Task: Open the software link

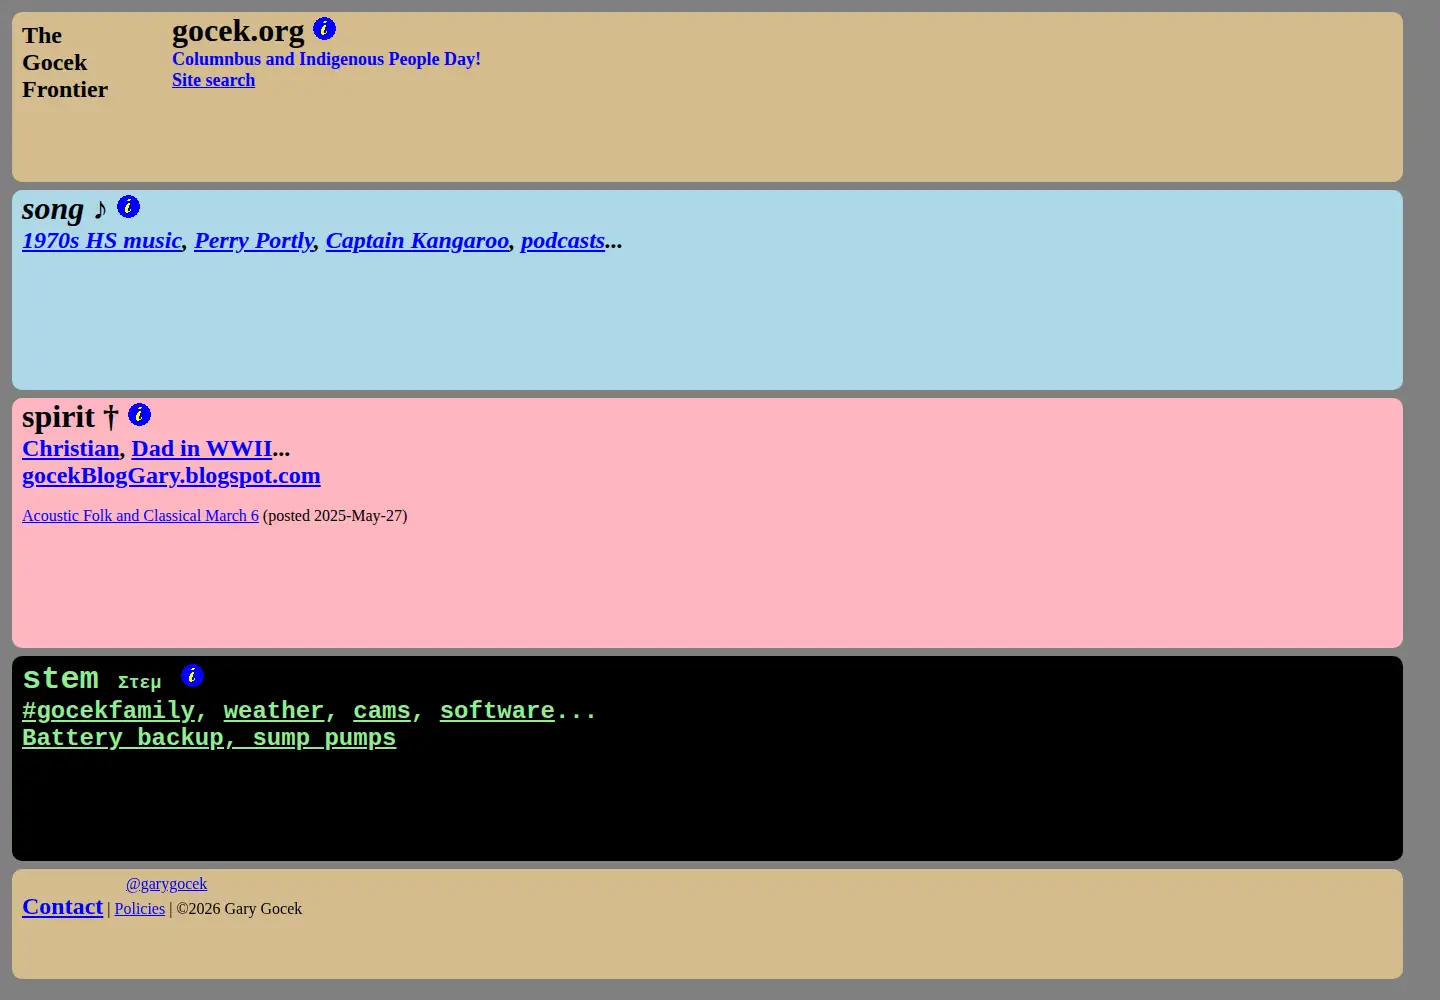Action: (497, 711)
